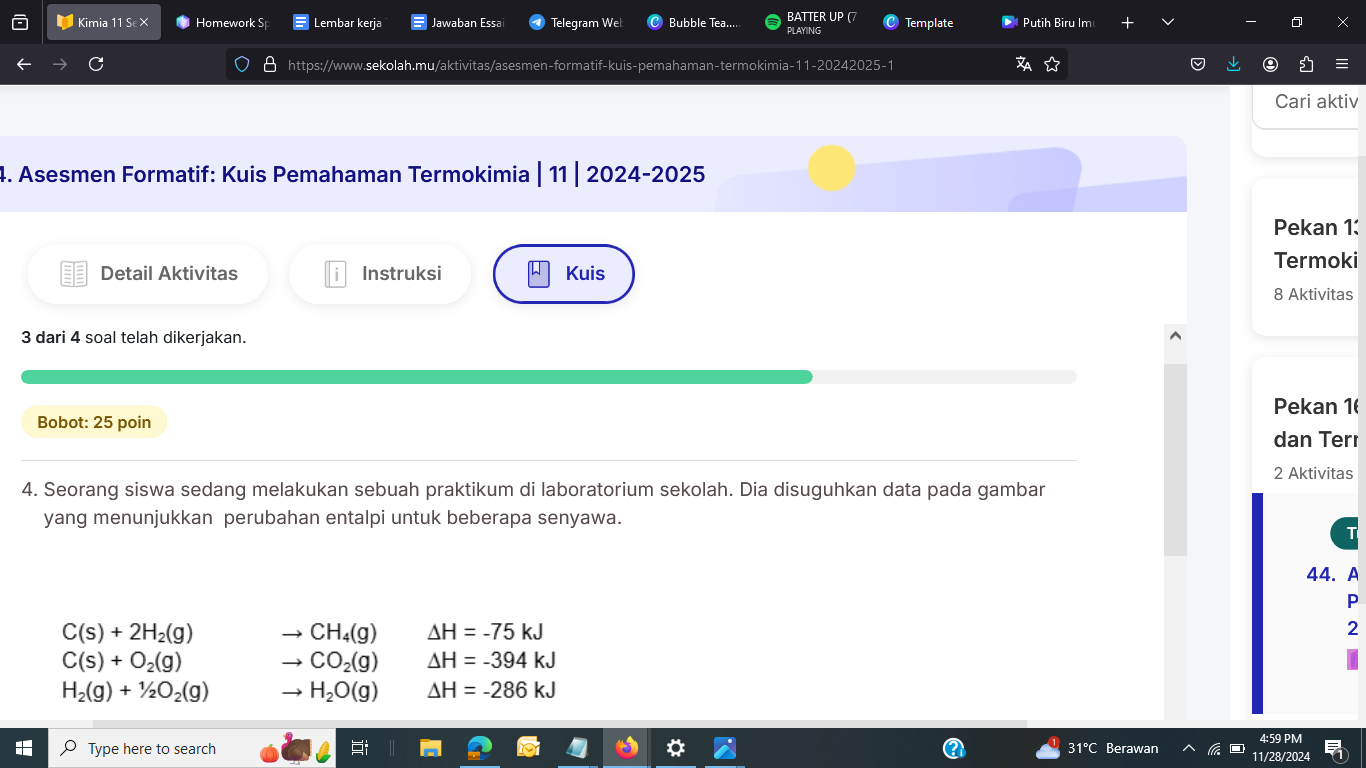Click the H₂O reaction ΔH = -286 kJ line
This screenshot has width=1366, height=768.
point(309,690)
